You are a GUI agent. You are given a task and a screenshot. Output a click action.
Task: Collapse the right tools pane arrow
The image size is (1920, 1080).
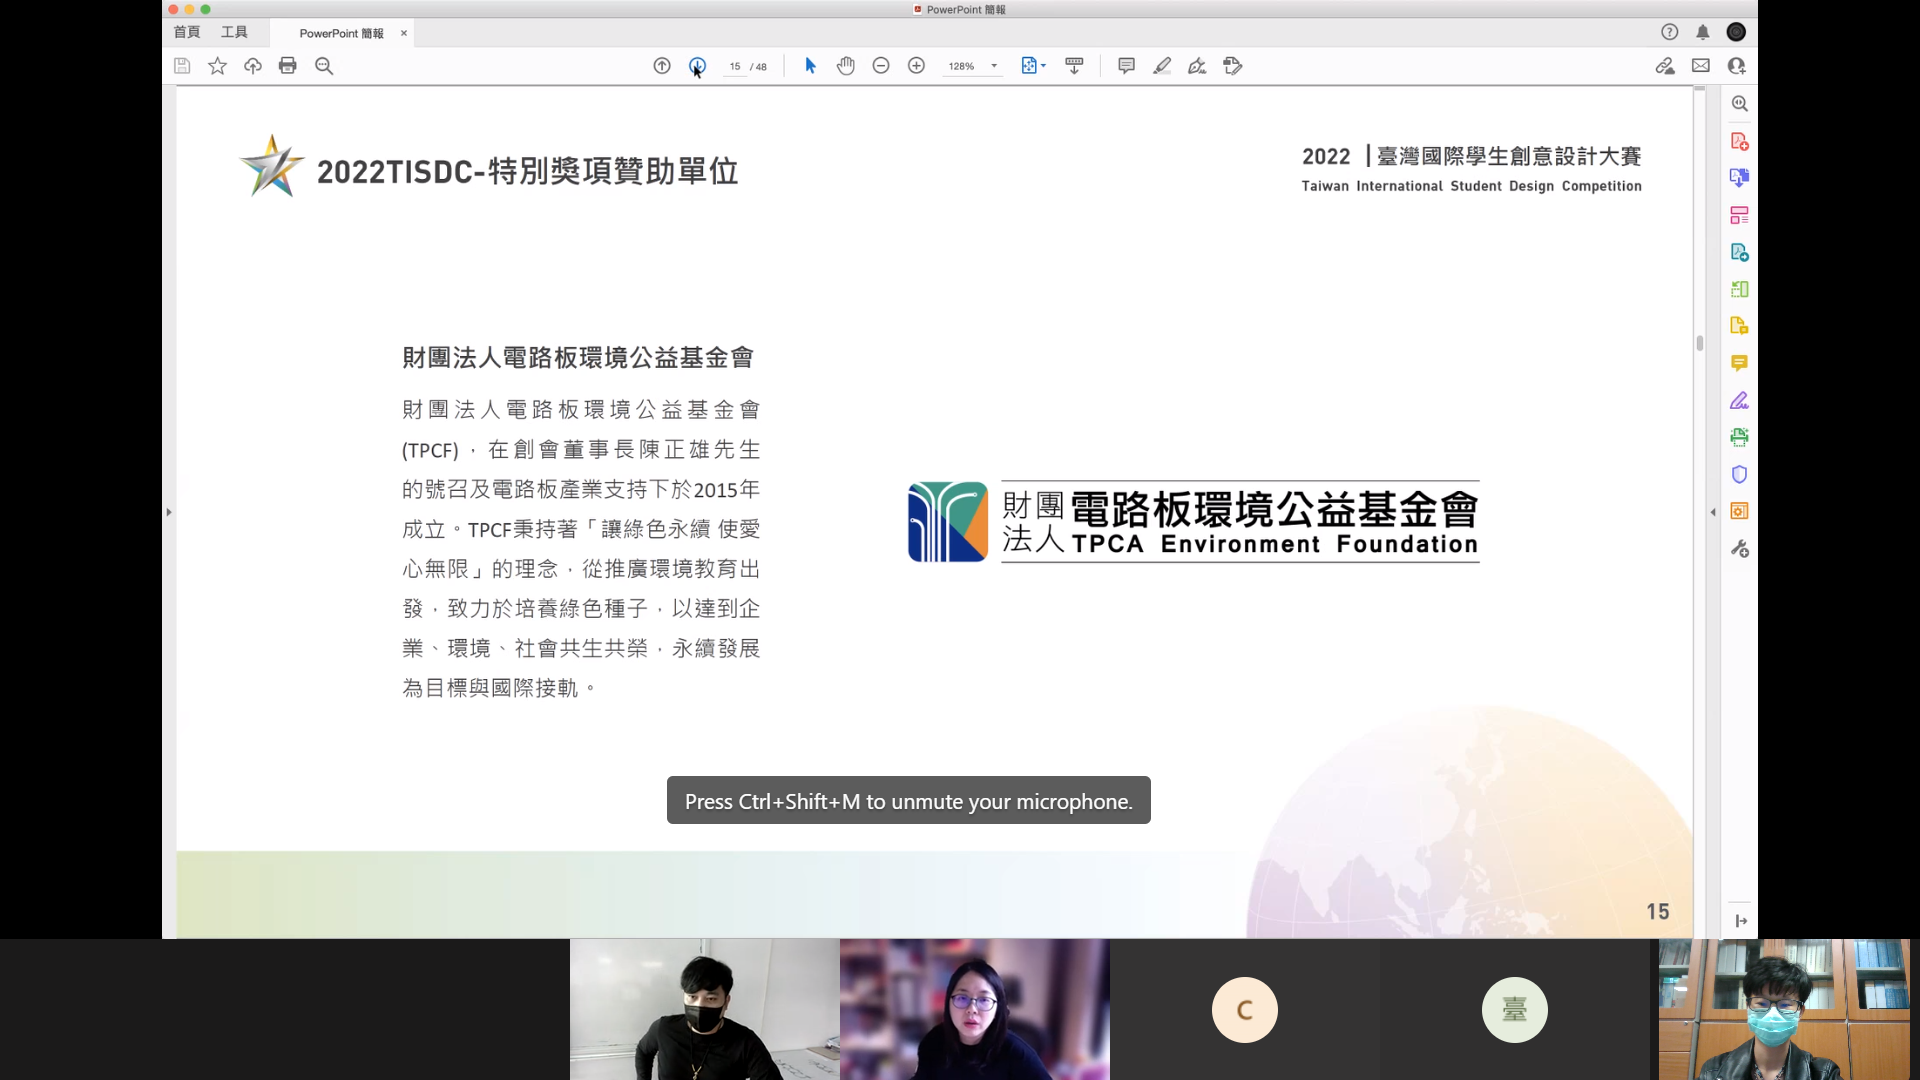tap(1713, 512)
